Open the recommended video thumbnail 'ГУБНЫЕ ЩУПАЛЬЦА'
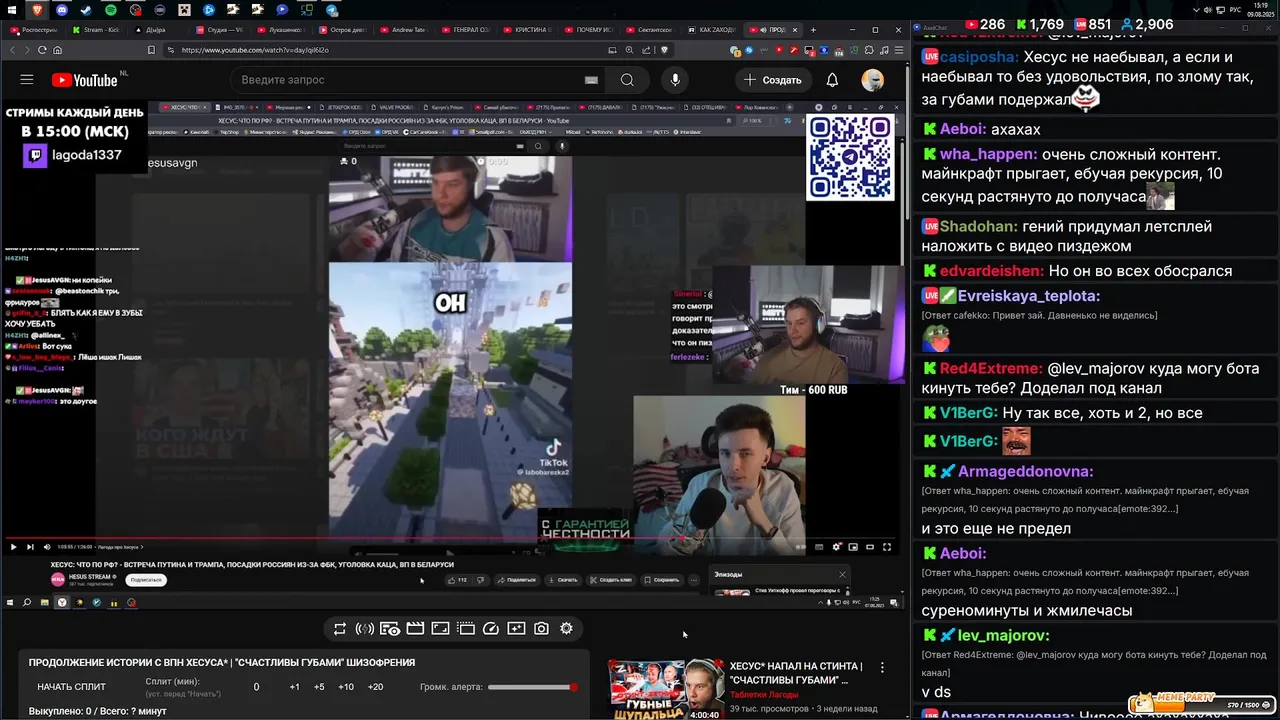This screenshot has width=1280, height=720. click(x=666, y=689)
